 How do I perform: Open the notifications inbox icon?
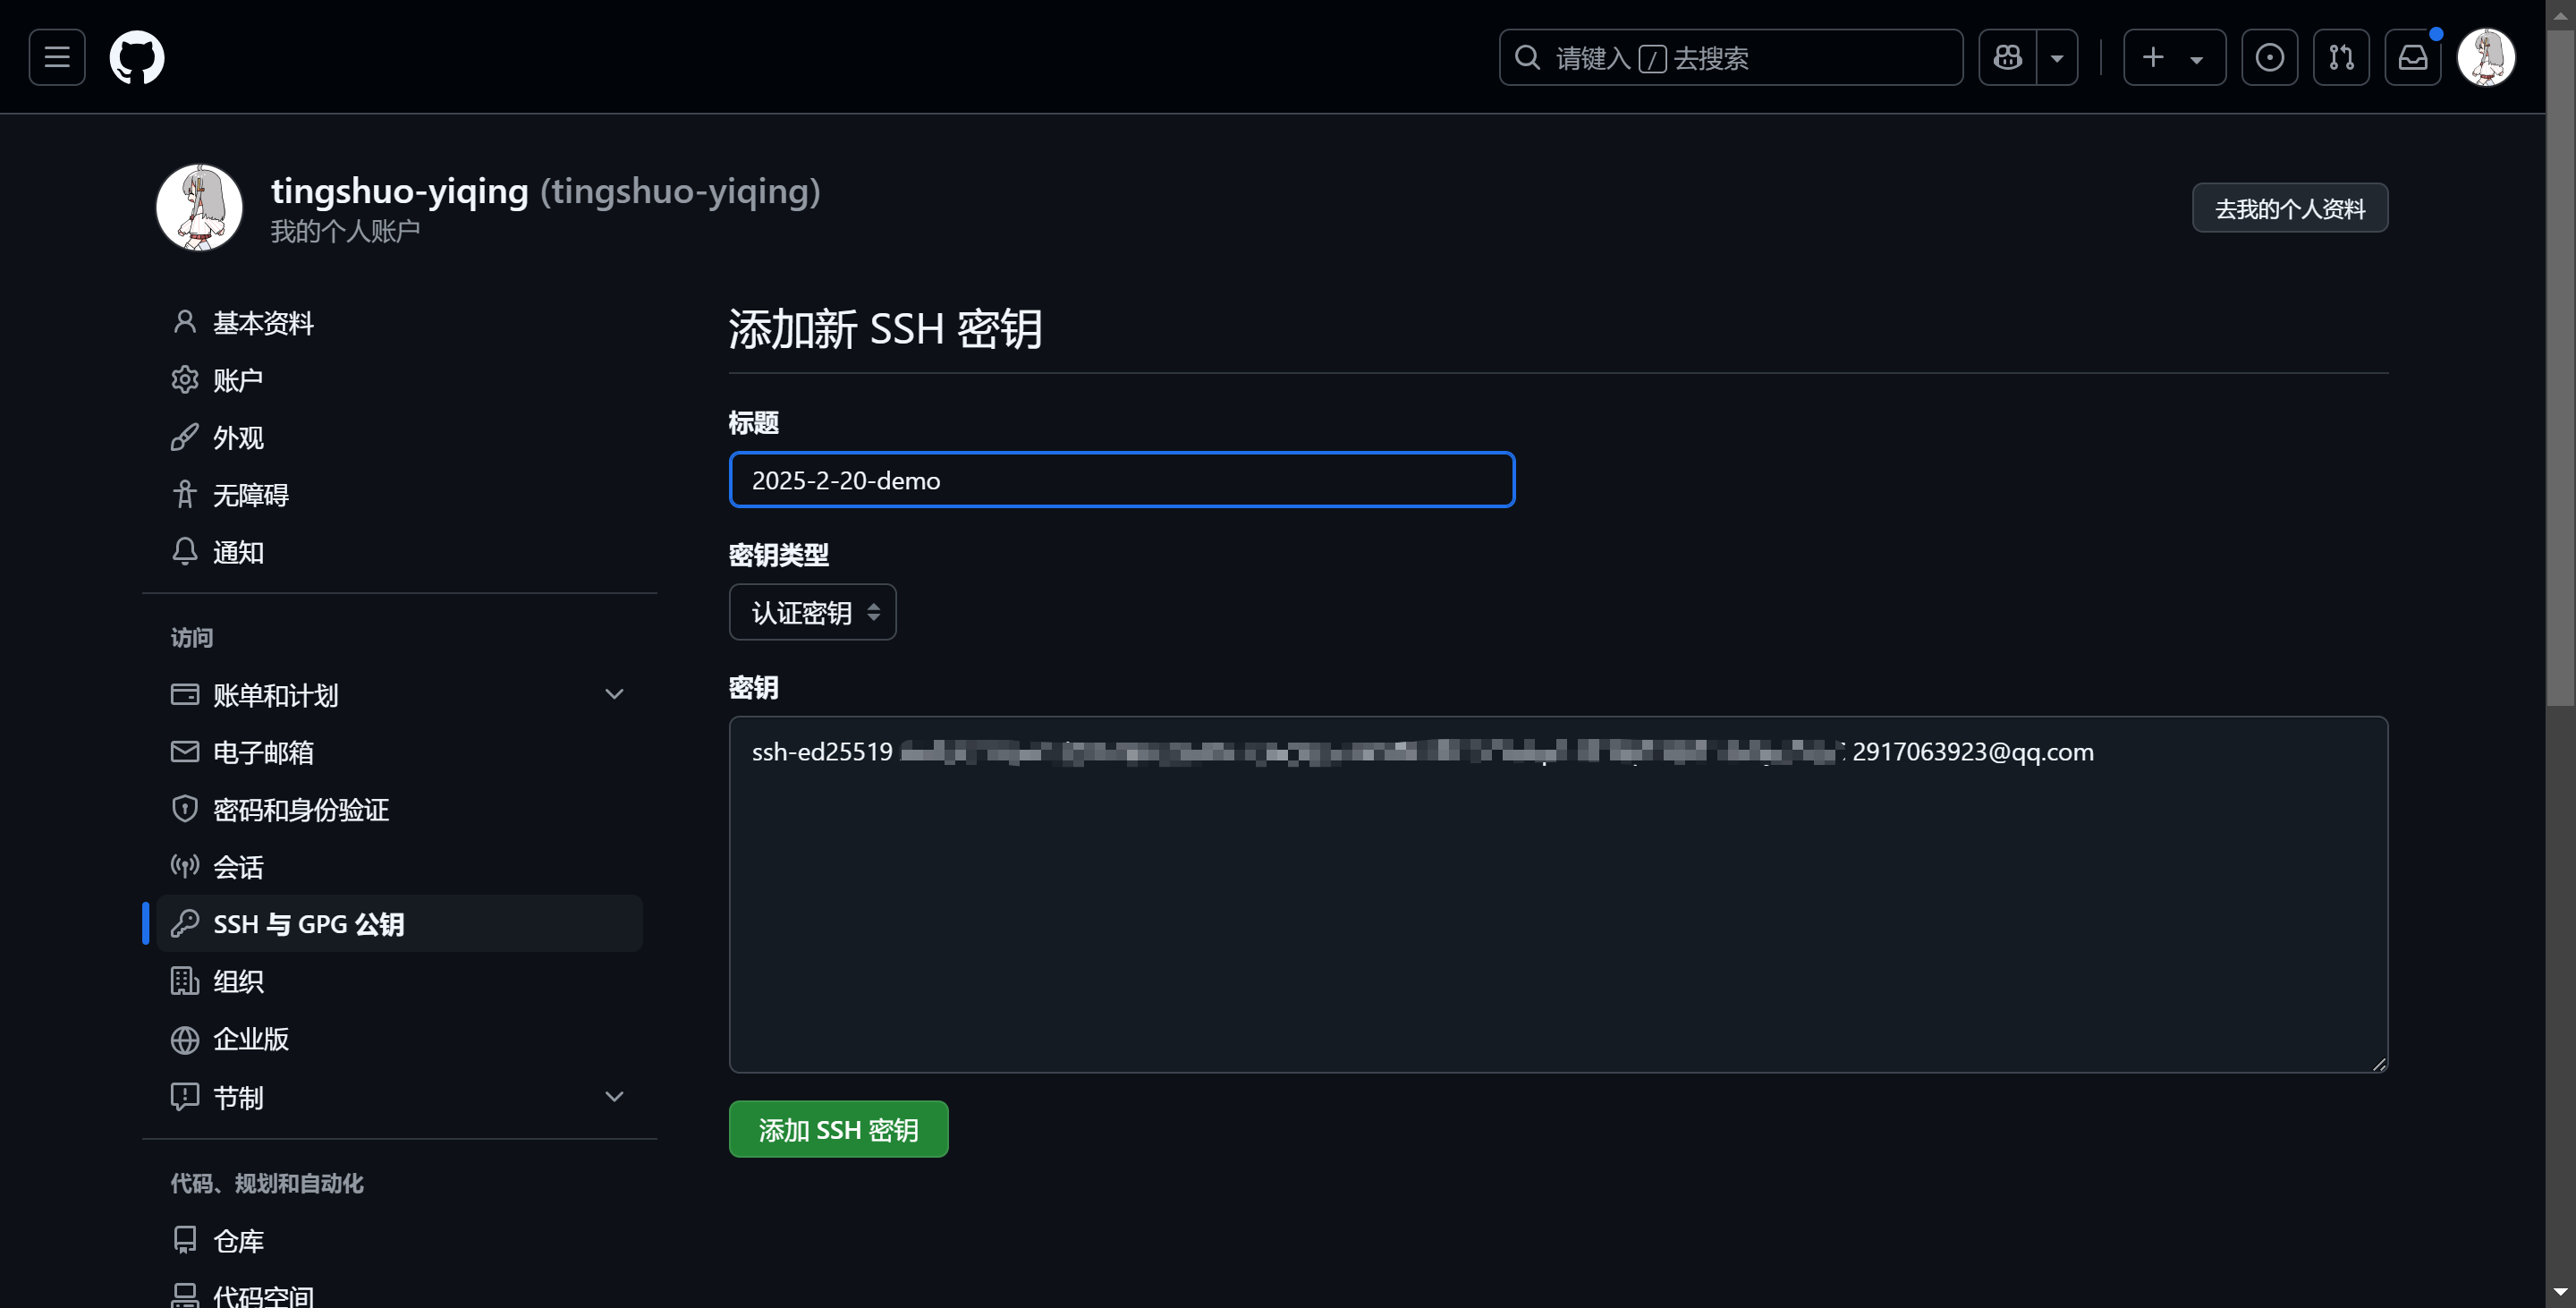click(x=2412, y=57)
